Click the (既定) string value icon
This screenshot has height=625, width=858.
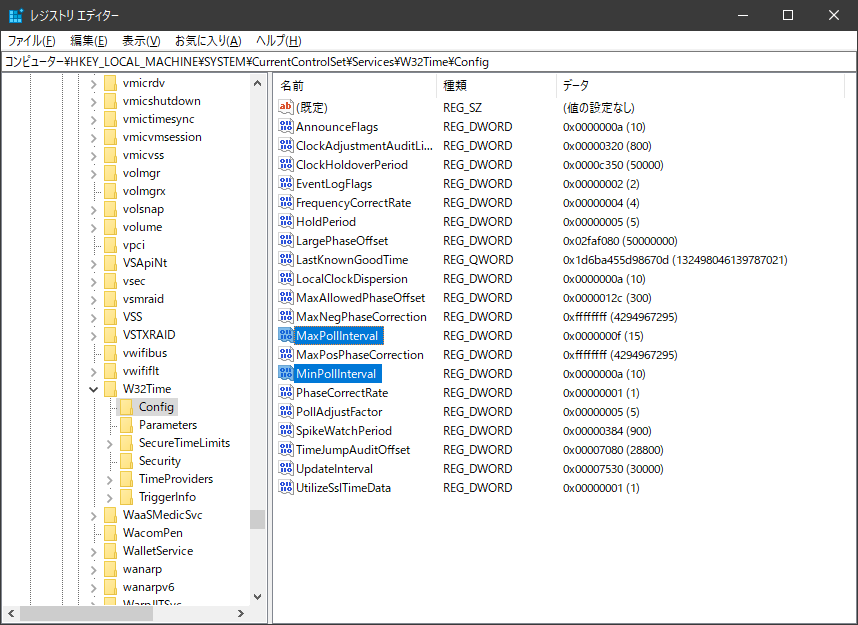[286, 107]
